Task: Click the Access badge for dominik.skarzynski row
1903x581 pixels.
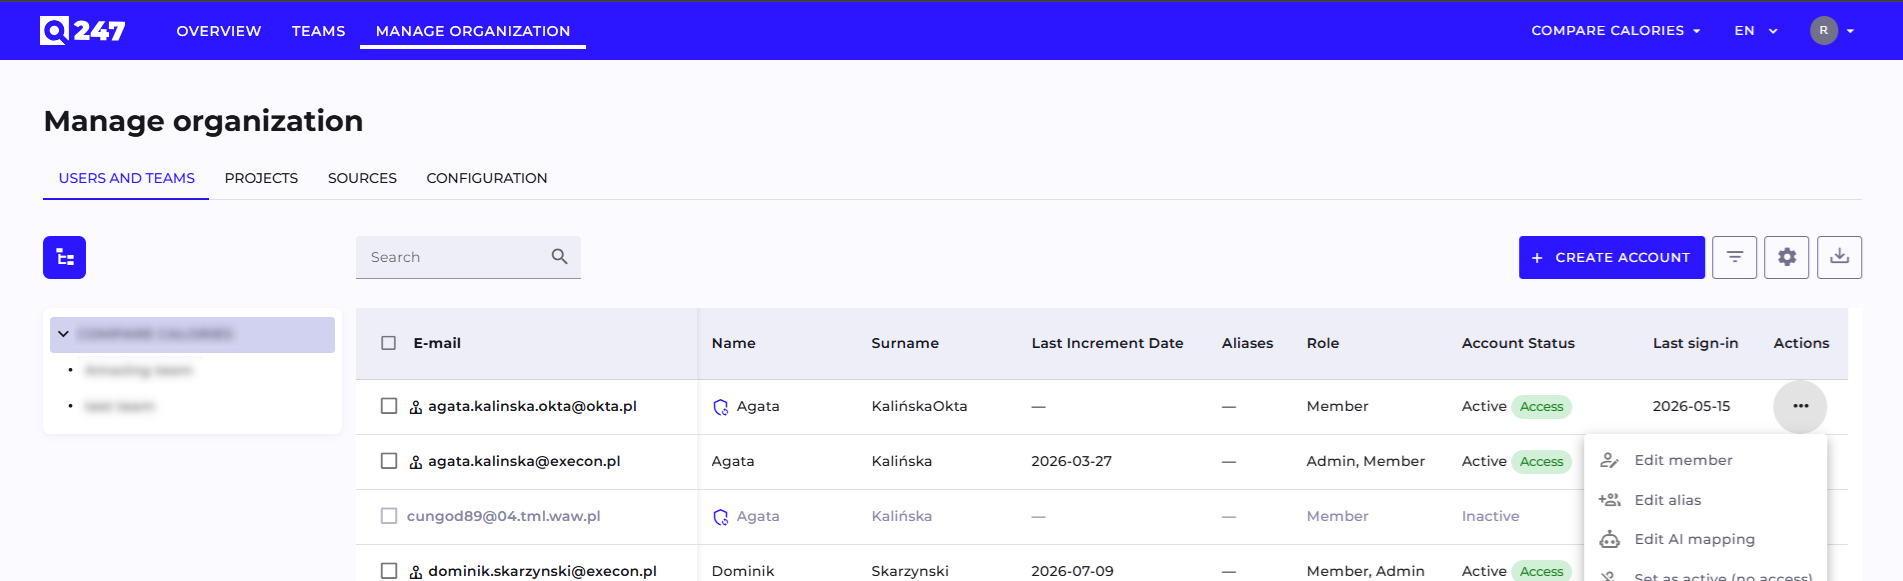Action: [x=1541, y=572]
